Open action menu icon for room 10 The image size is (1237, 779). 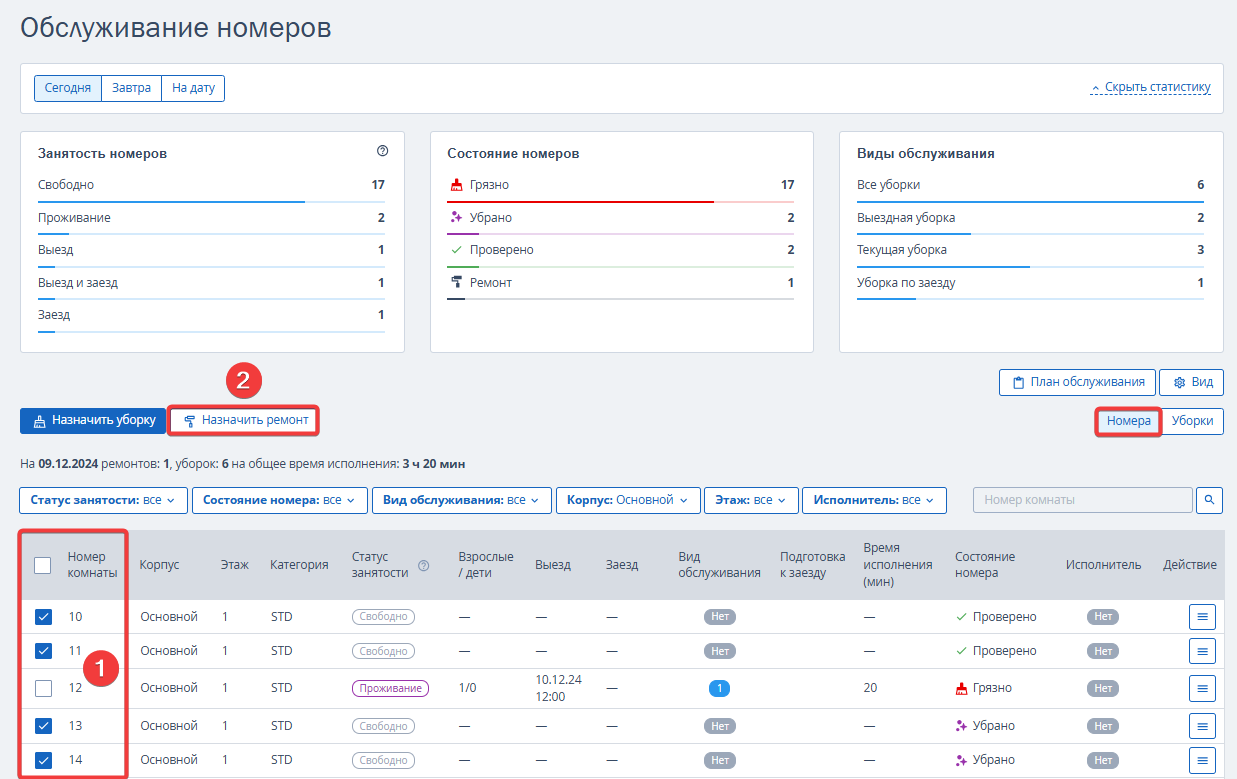coord(1202,617)
